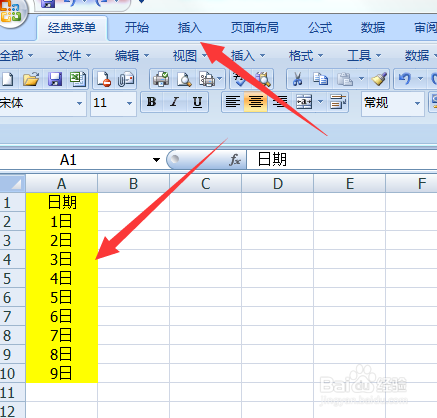Viewport: 437px width, 418px height.
Task: Open the 全部 classic menu
Action: pos(16,55)
